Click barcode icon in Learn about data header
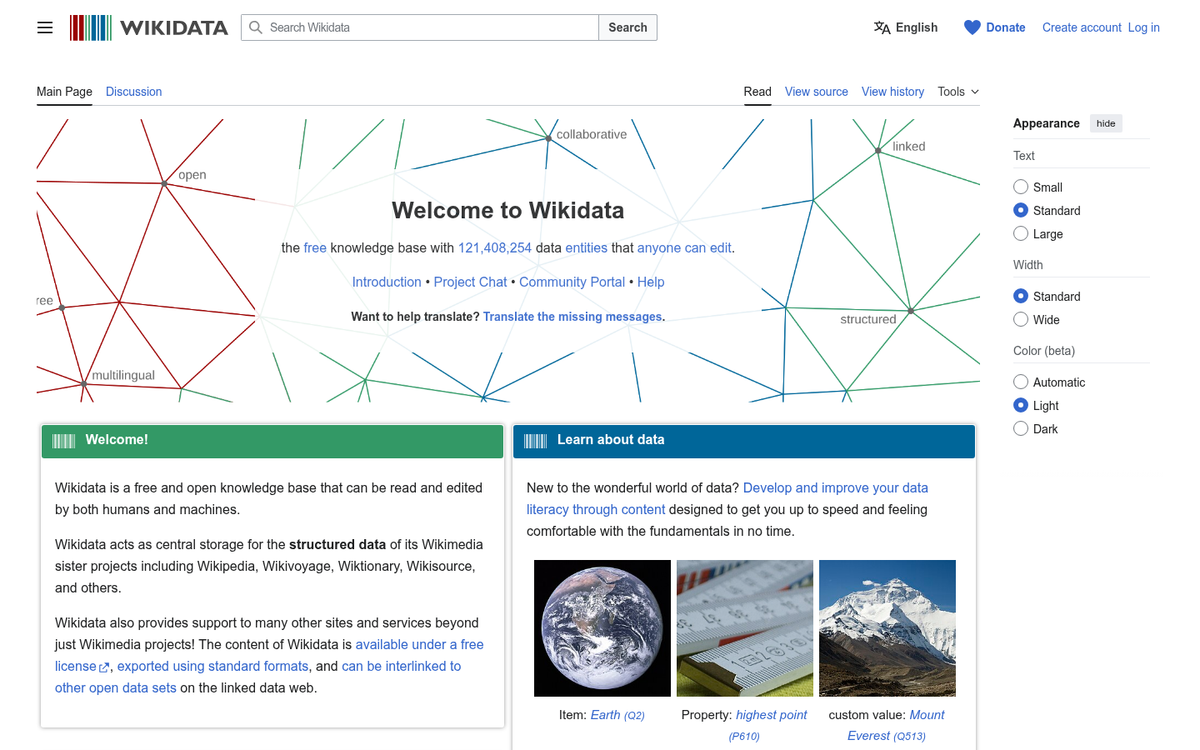Screen dimensions: 1200x750 (x=536, y=441)
